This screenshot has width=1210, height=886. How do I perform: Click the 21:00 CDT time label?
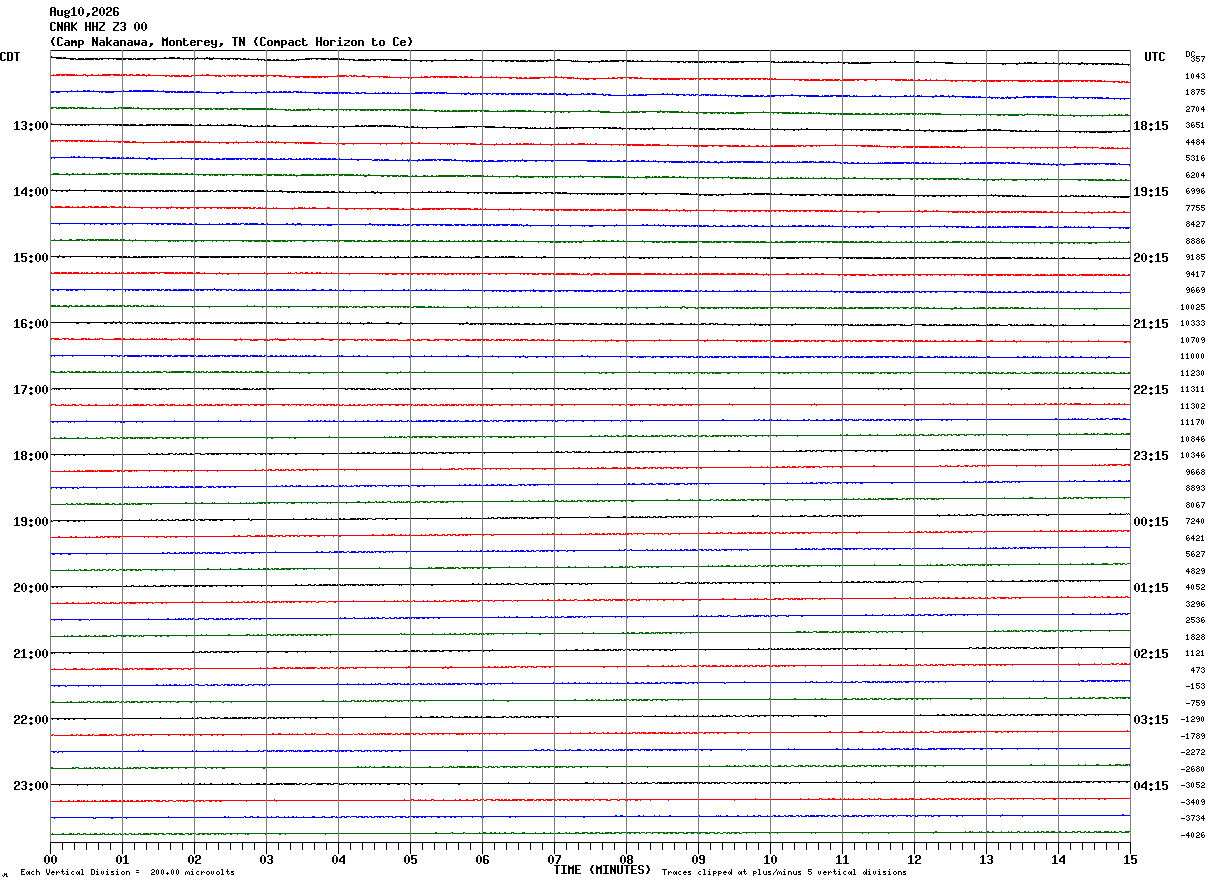(30, 654)
